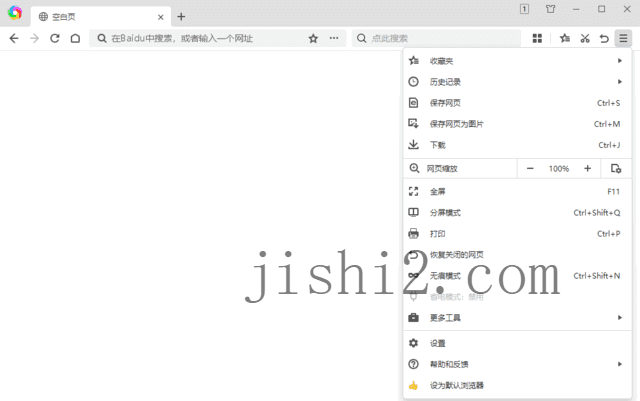640x401 pixels.
Task: Click the thumbs-up default browser icon
Action: pyautogui.click(x=413, y=385)
